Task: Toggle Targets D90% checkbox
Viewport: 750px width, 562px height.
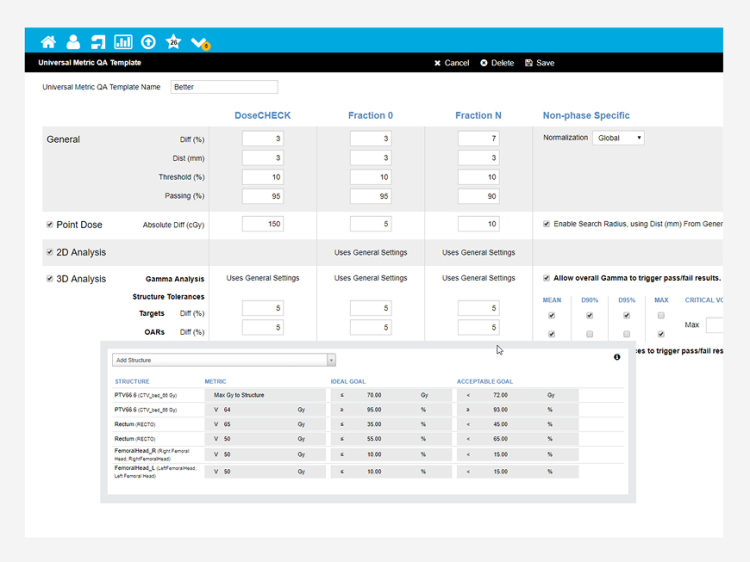Action: coord(589,316)
